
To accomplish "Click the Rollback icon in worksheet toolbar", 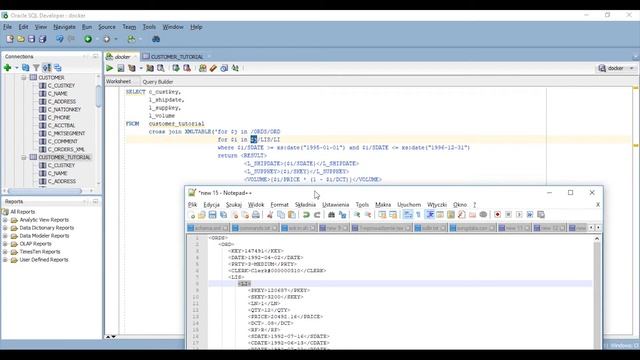I will pyautogui.click(x=187, y=68).
